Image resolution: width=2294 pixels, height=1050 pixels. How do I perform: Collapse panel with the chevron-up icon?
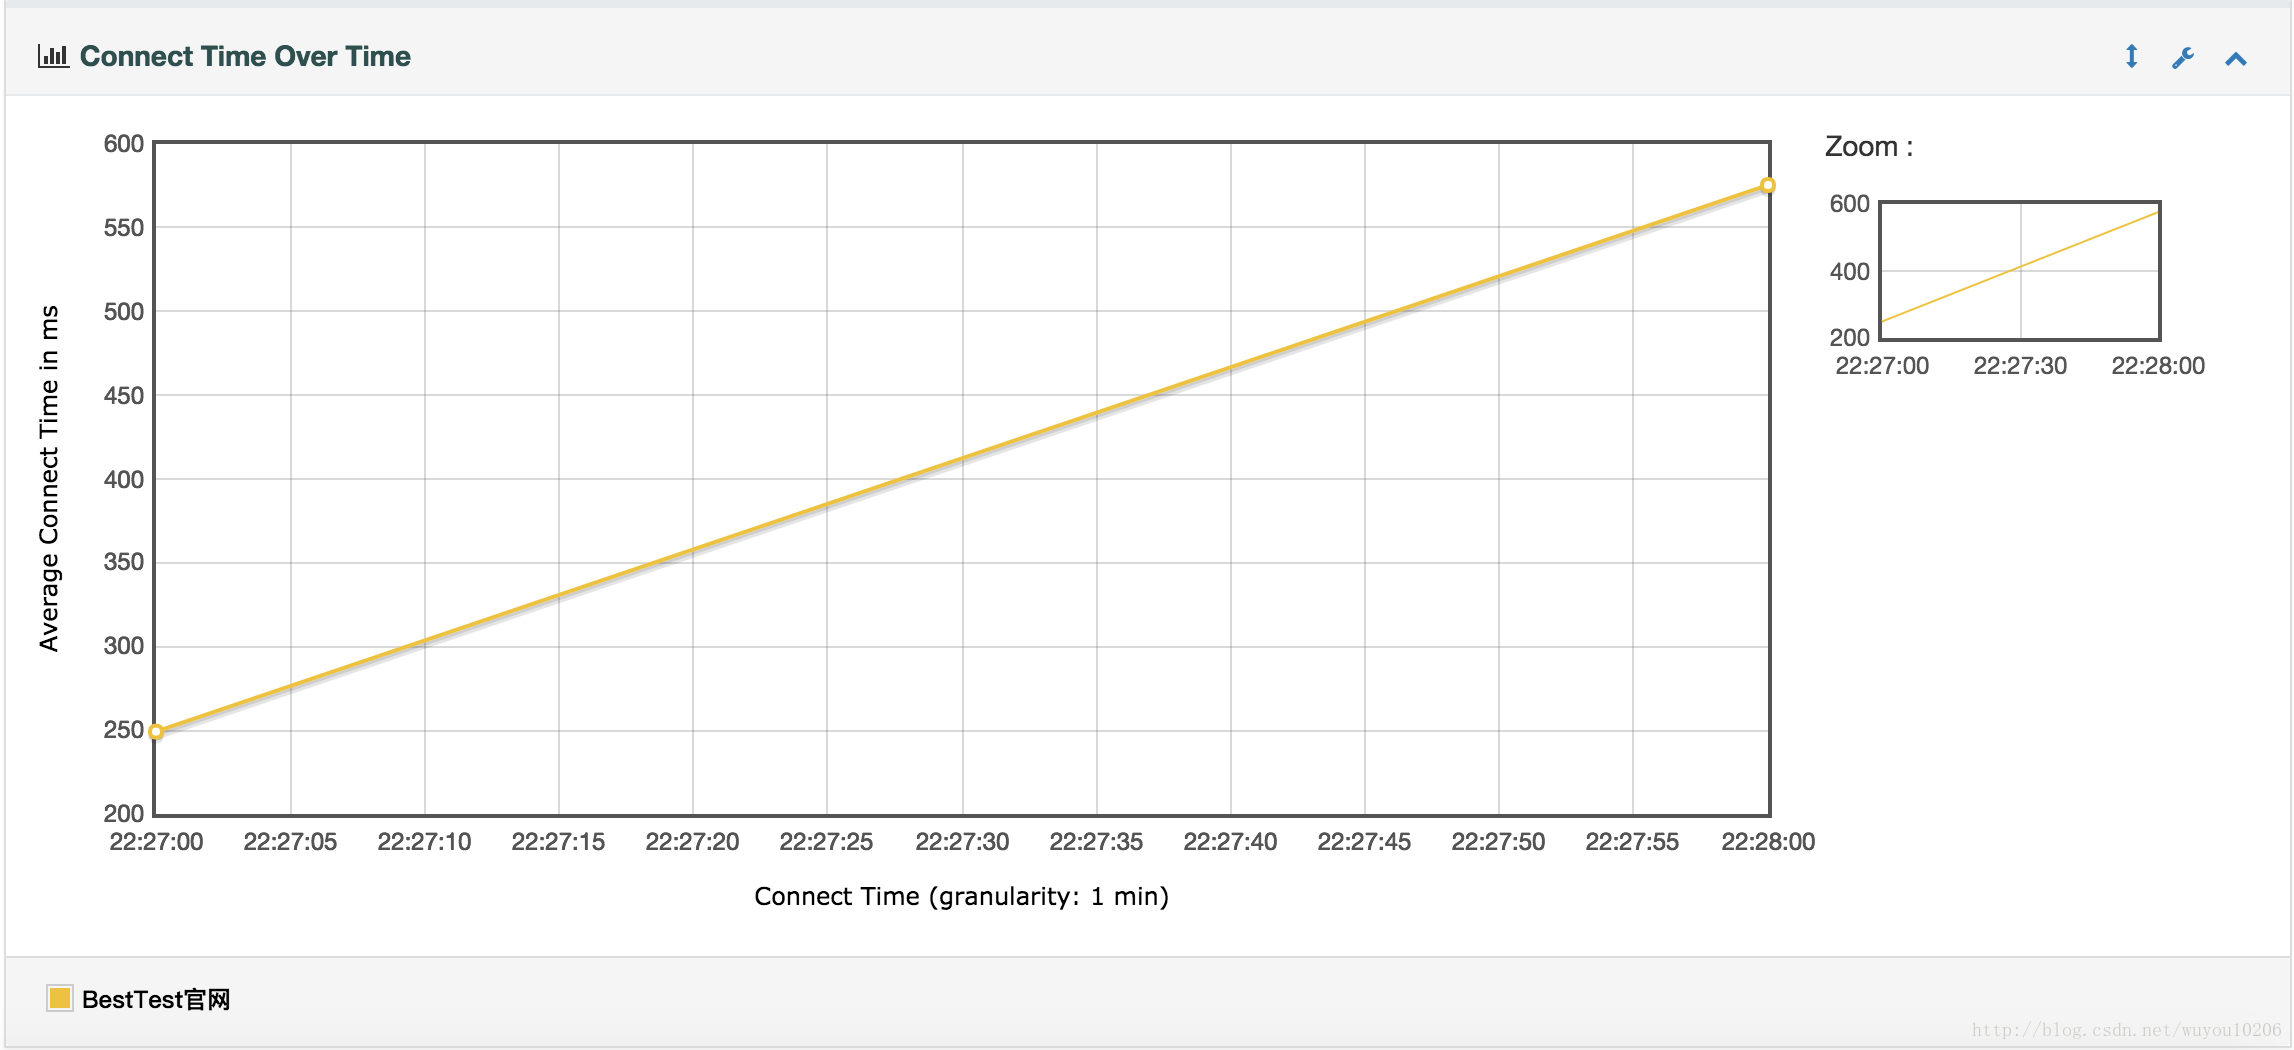pos(2236,59)
